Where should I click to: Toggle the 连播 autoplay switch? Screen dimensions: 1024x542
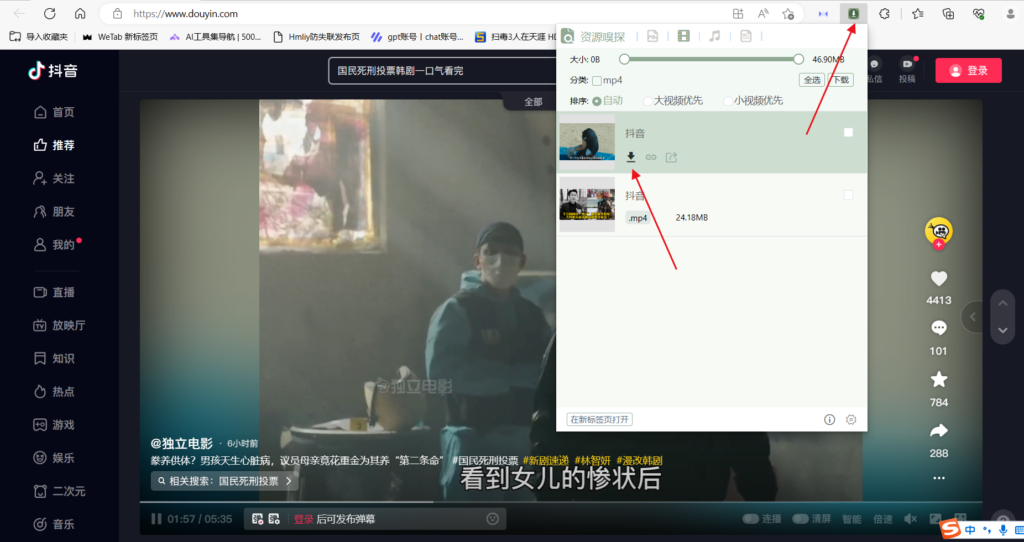(x=751, y=518)
